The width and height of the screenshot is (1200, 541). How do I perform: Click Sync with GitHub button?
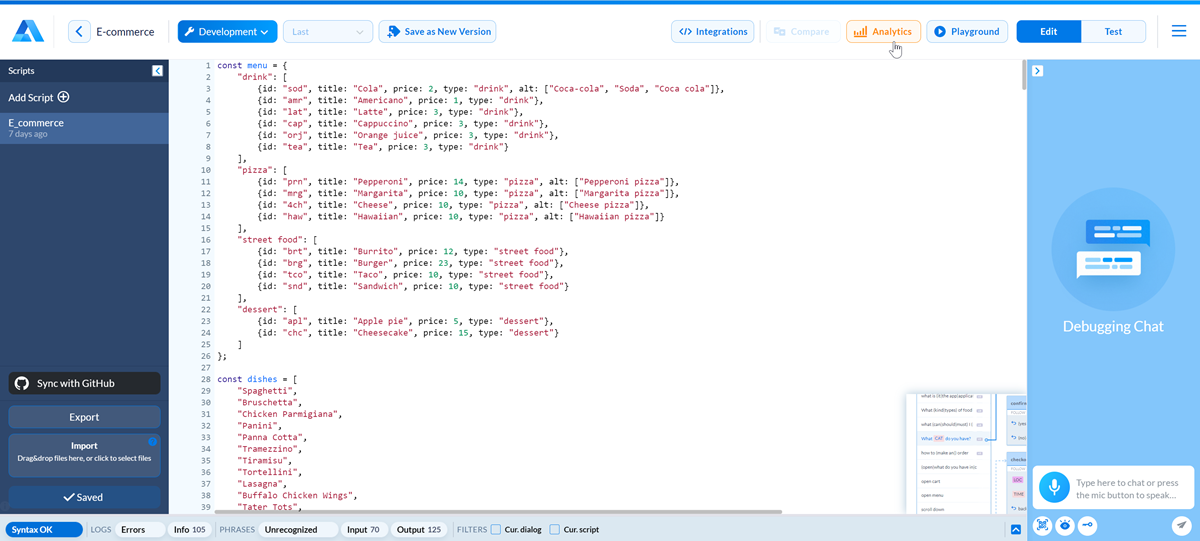pos(84,383)
